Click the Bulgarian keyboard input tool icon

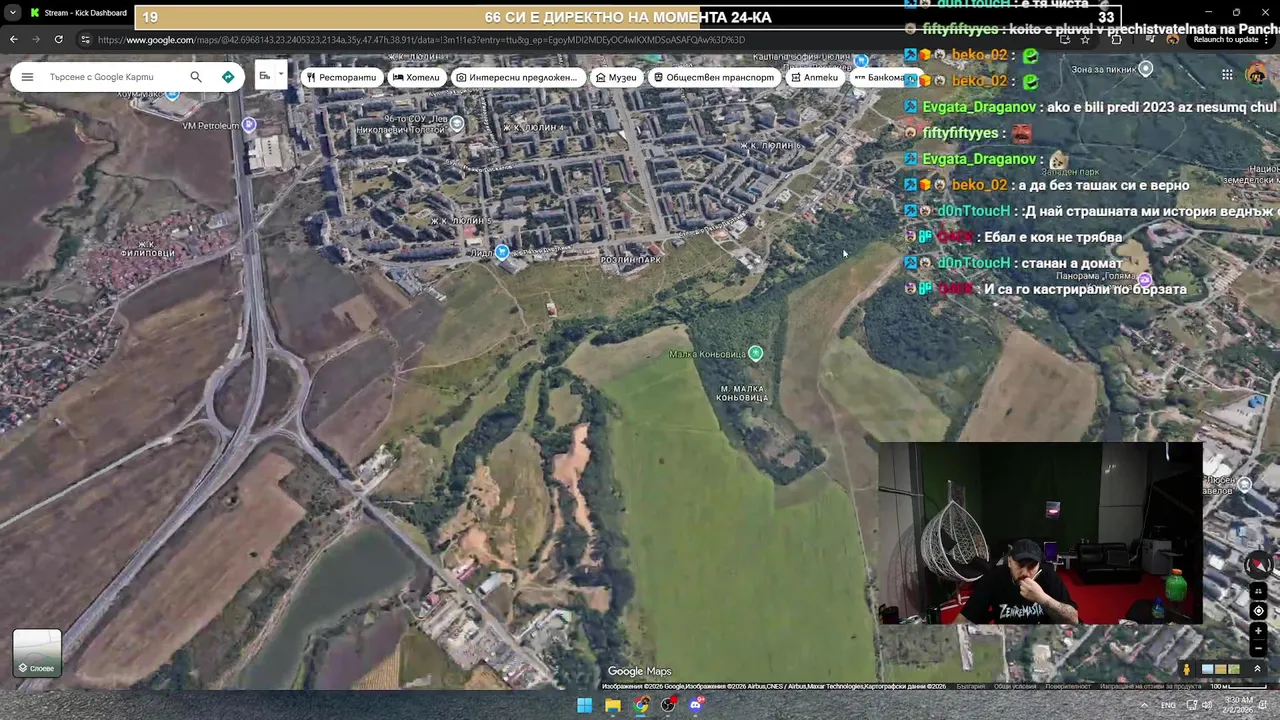(265, 76)
